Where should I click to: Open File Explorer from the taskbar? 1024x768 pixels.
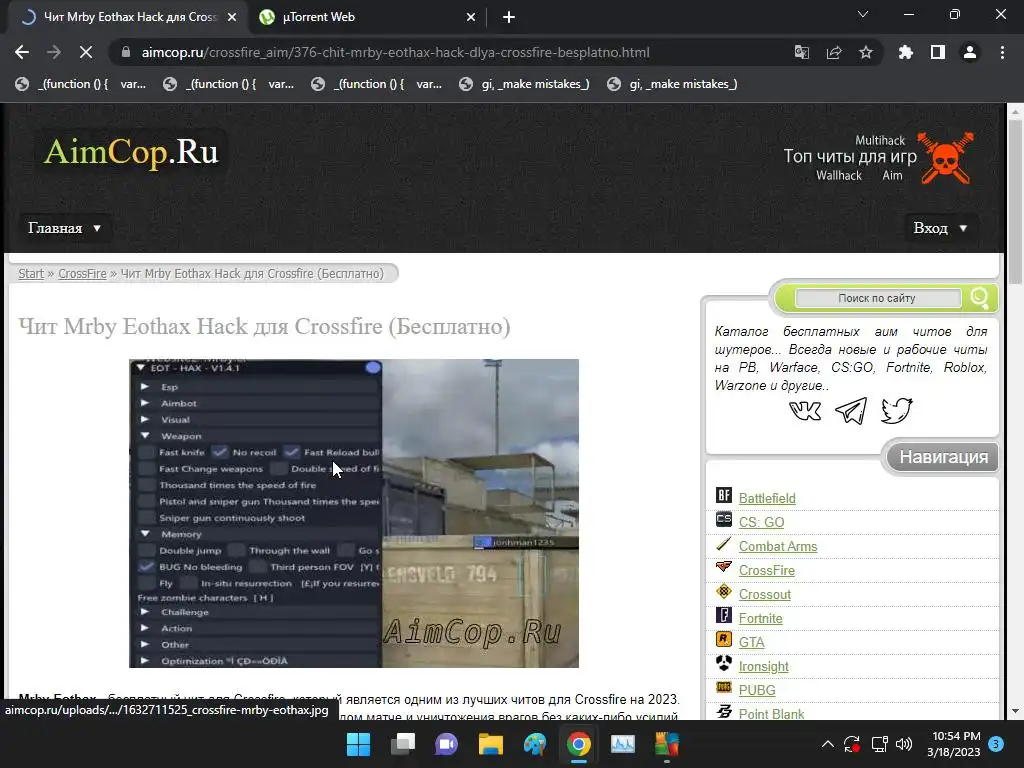tap(490, 744)
